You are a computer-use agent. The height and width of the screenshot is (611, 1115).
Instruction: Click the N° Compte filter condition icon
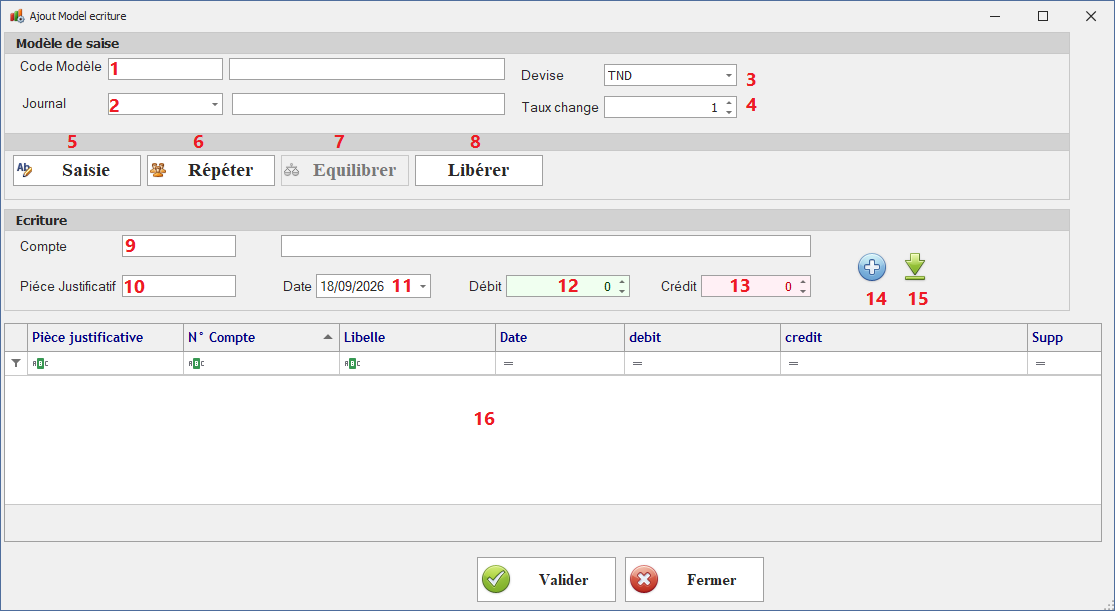click(x=196, y=363)
